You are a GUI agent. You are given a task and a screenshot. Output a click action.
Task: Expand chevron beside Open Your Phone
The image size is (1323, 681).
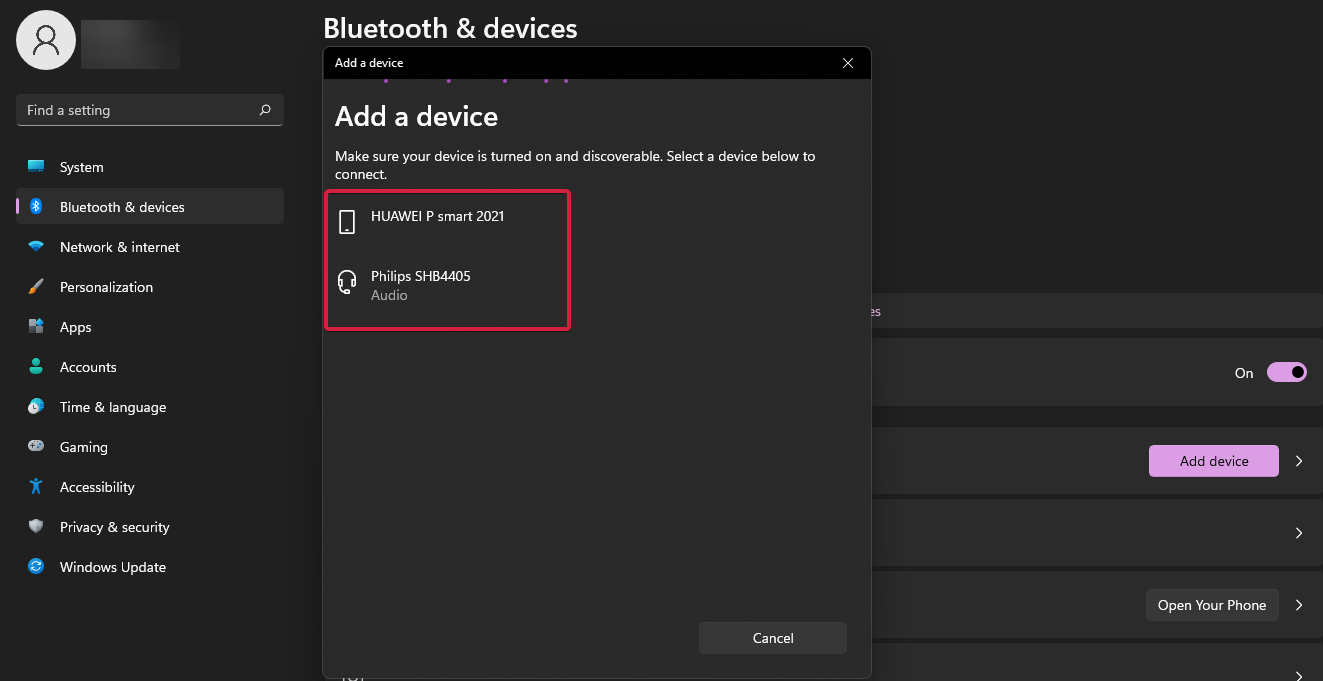pos(1299,605)
